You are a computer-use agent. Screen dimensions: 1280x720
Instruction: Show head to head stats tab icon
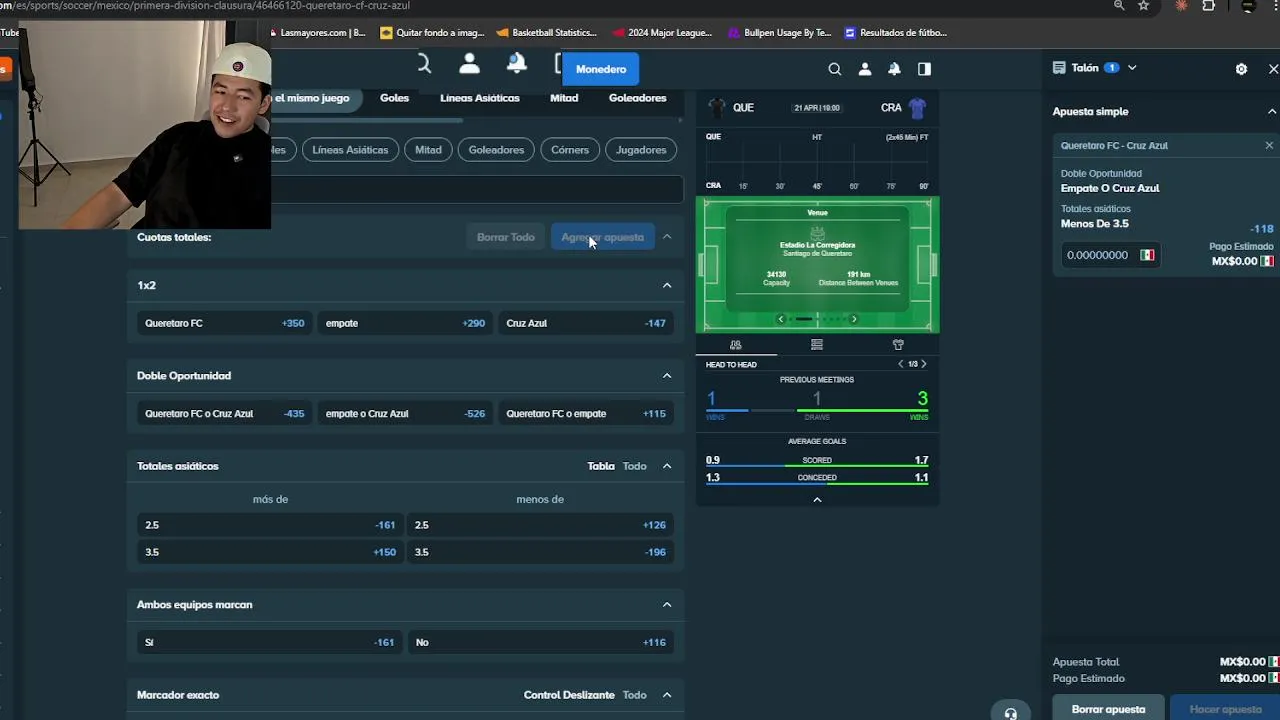click(736, 344)
